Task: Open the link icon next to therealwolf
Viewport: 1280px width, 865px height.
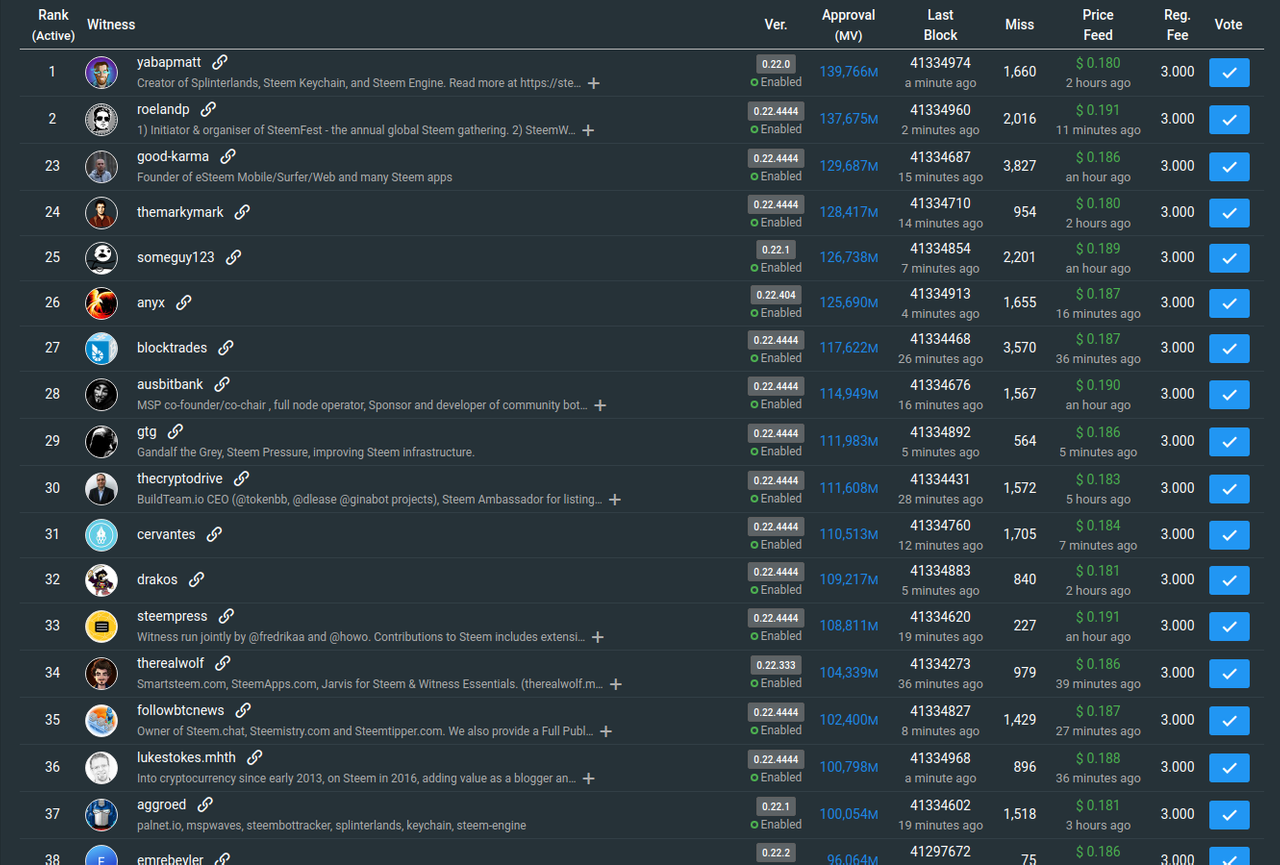Action: [x=223, y=663]
